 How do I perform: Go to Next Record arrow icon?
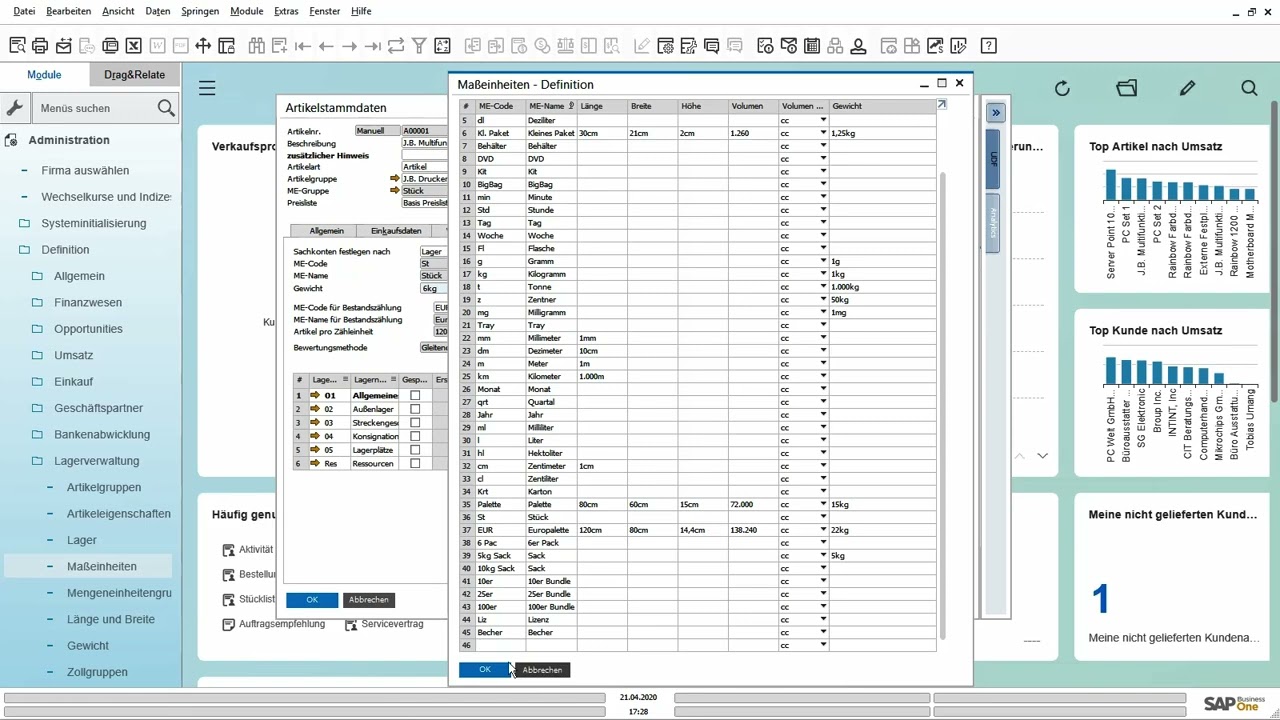point(349,46)
